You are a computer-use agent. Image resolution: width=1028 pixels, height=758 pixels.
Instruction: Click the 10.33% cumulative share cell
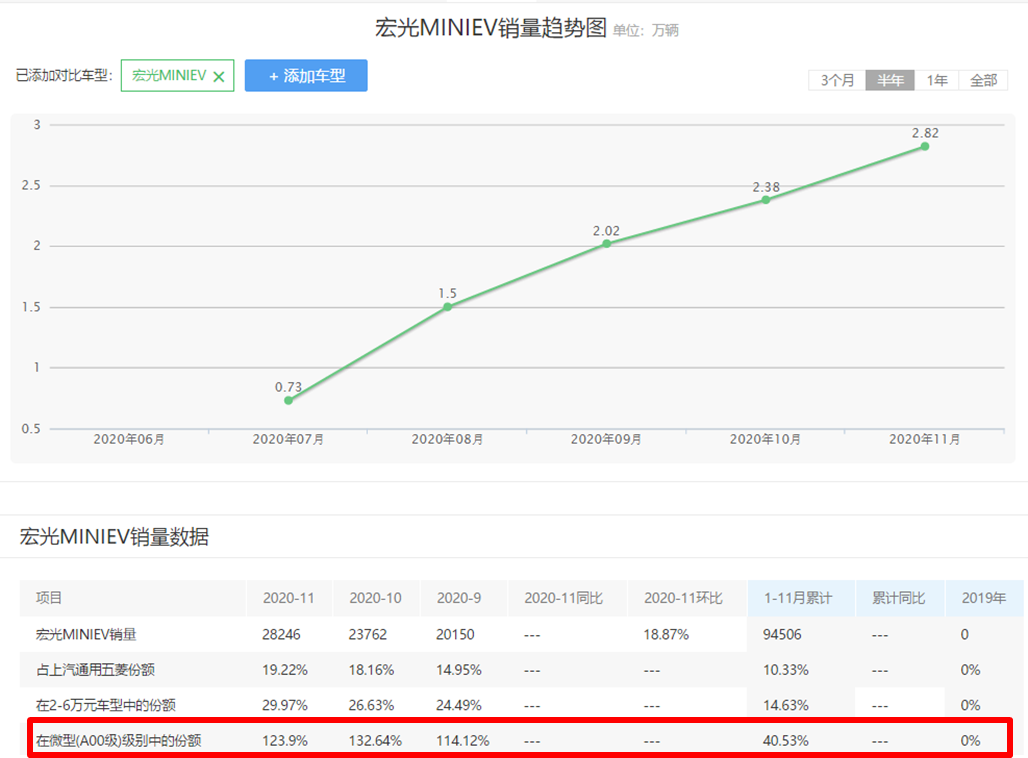point(785,670)
